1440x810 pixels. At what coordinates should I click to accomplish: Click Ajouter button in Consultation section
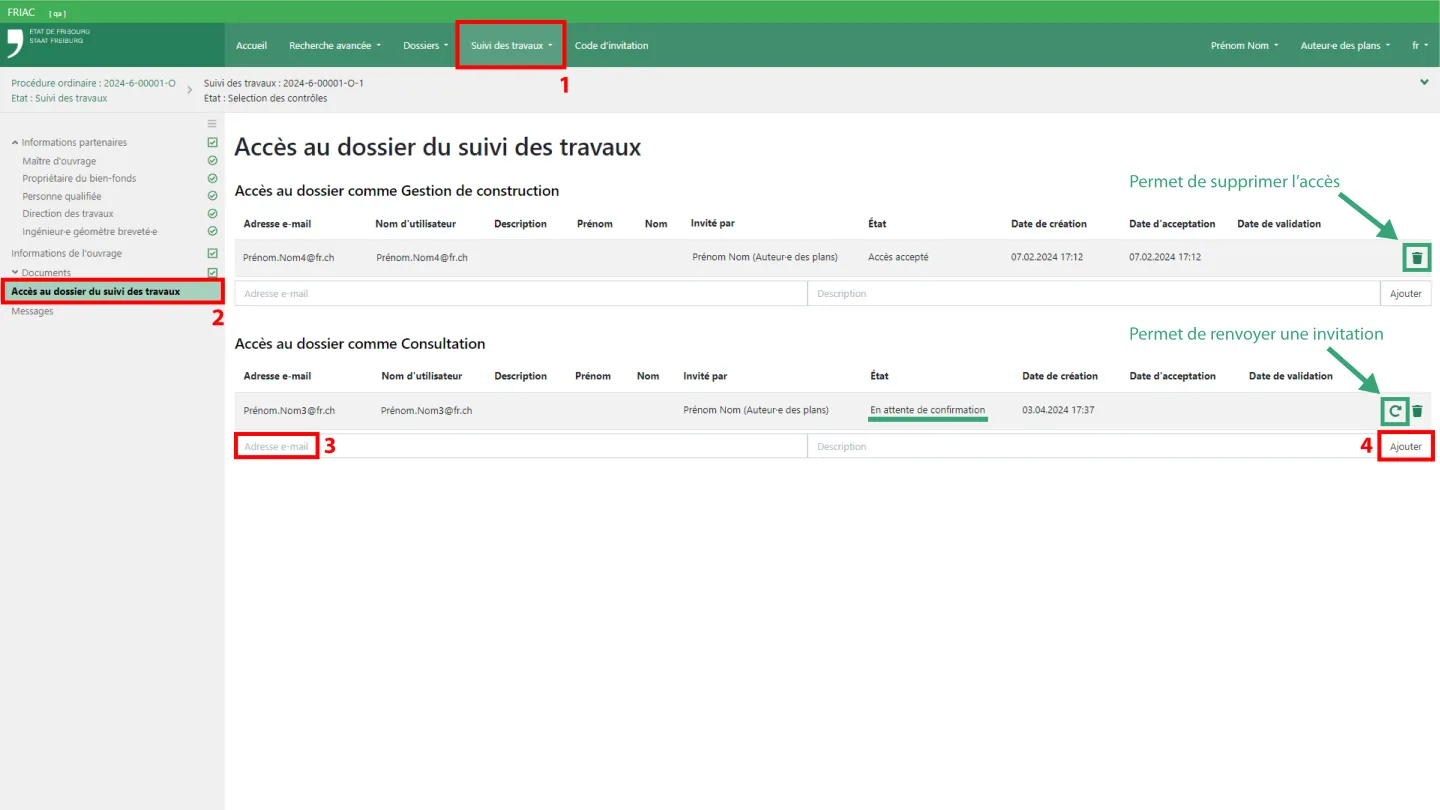(x=1405, y=447)
